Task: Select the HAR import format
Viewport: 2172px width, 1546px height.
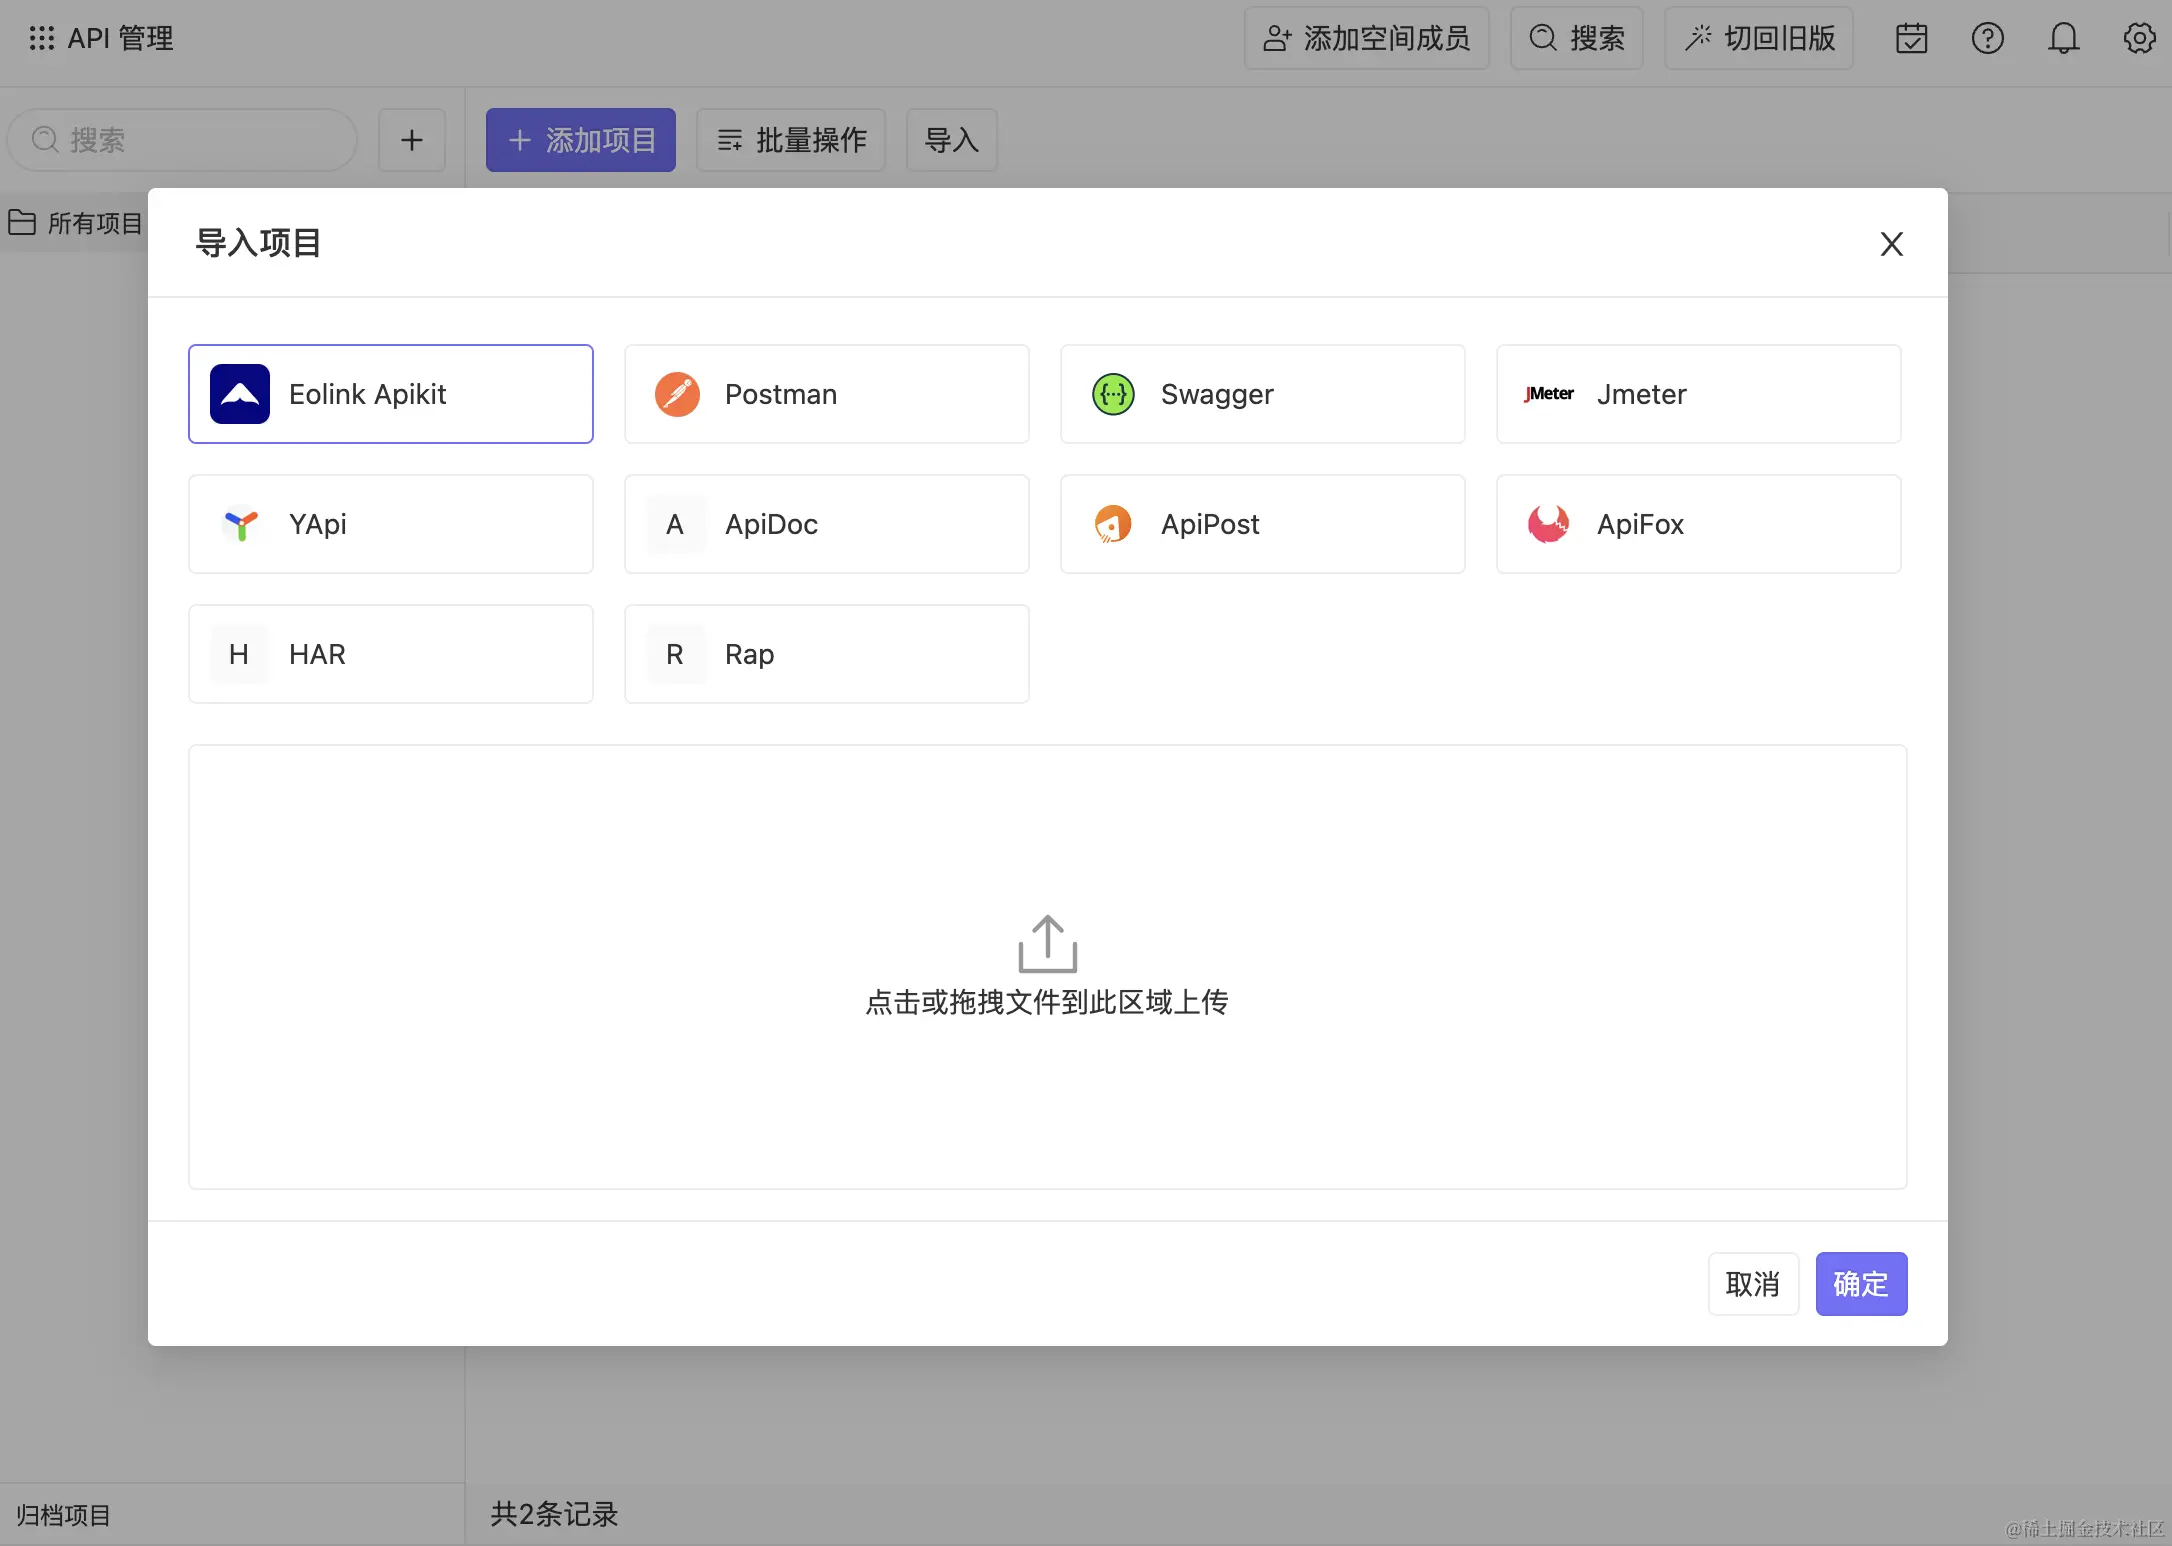Action: [x=390, y=654]
